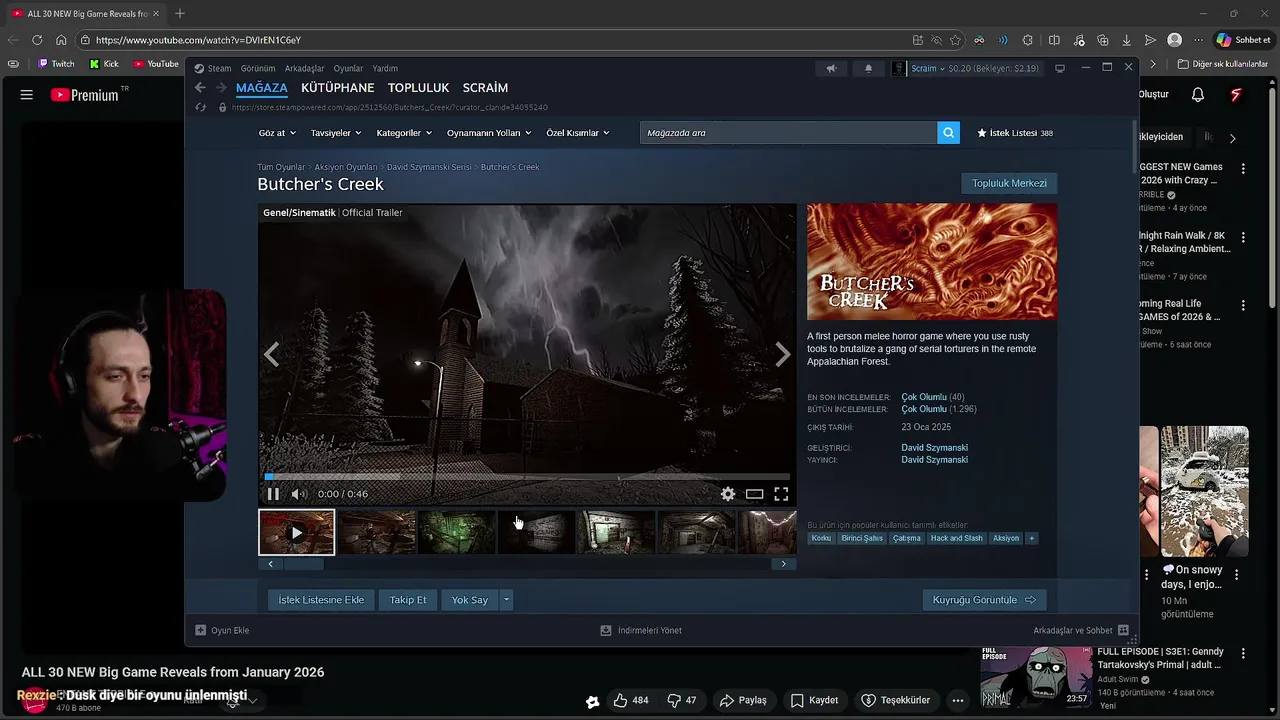Expand the Oynamanın Yolları dropdown
Image resolution: width=1280 pixels, height=720 pixels.
pyautogui.click(x=489, y=133)
